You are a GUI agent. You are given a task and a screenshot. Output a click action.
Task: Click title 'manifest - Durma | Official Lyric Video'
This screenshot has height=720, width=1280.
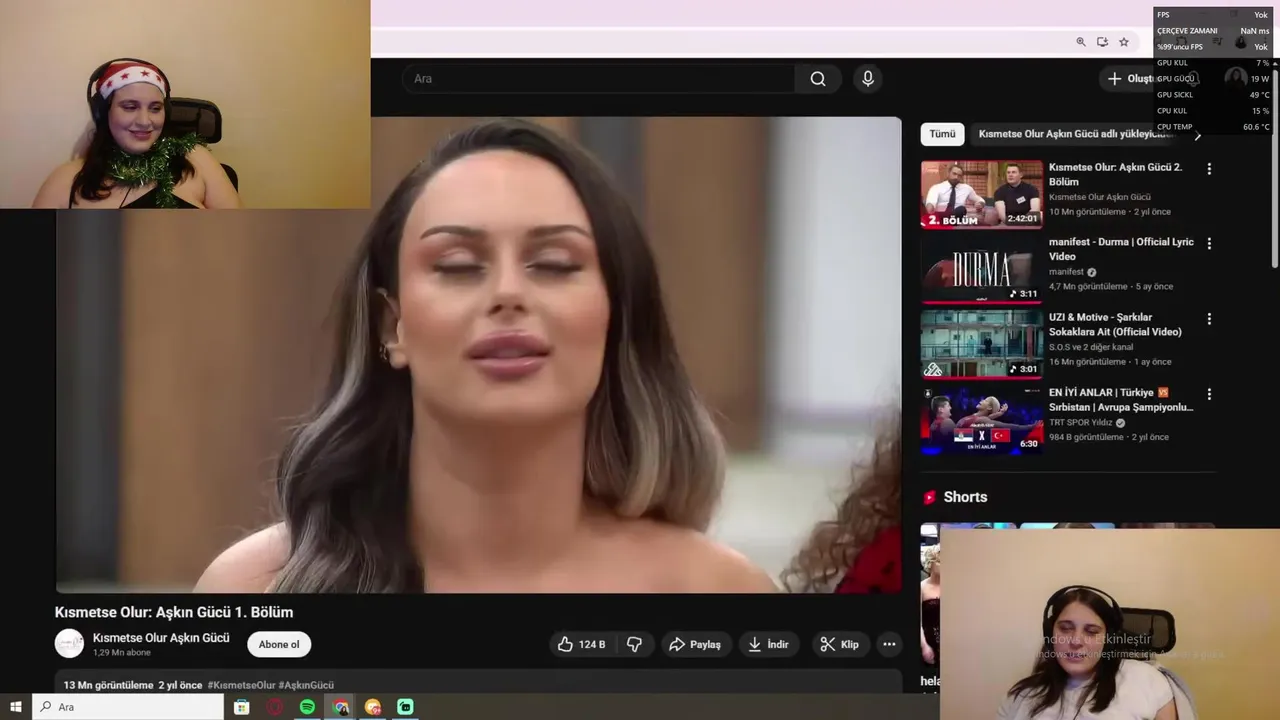point(1121,249)
